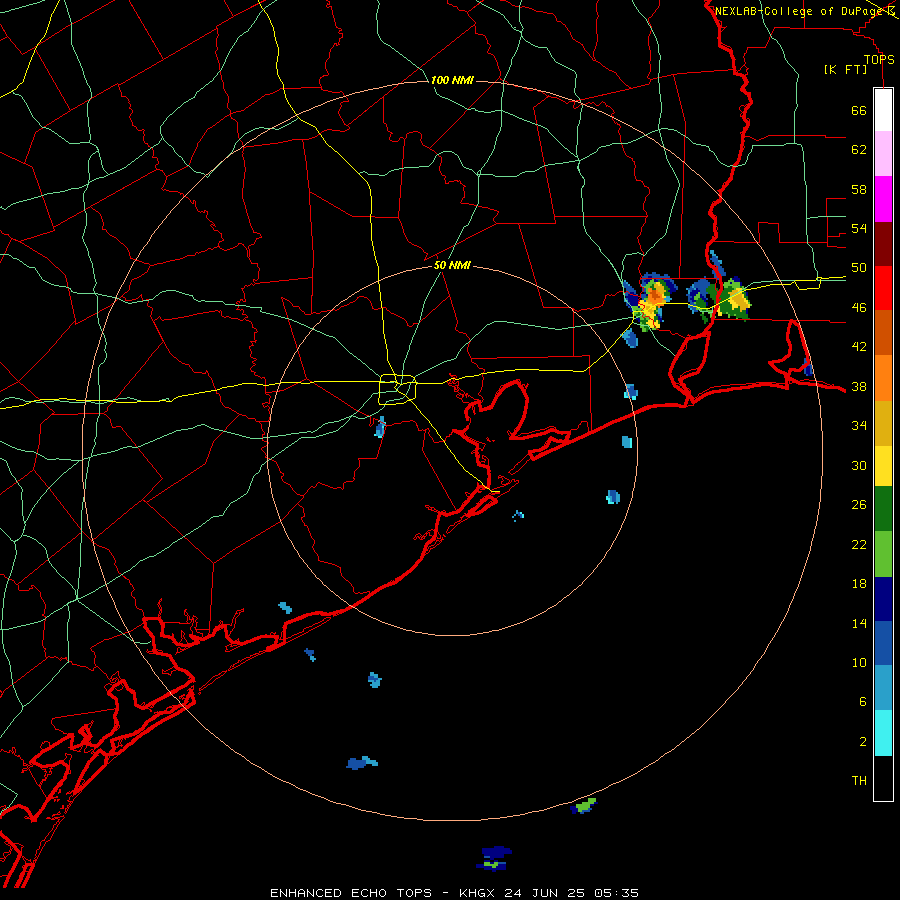Select the cyan swatch in the legend
The image size is (900, 900).
[883, 733]
